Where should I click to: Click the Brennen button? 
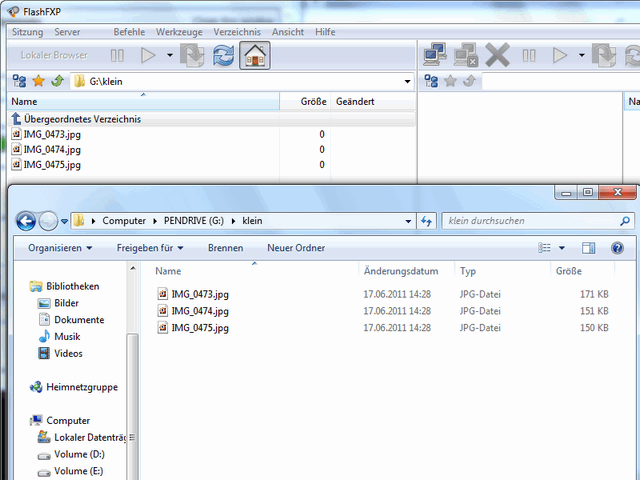225,248
